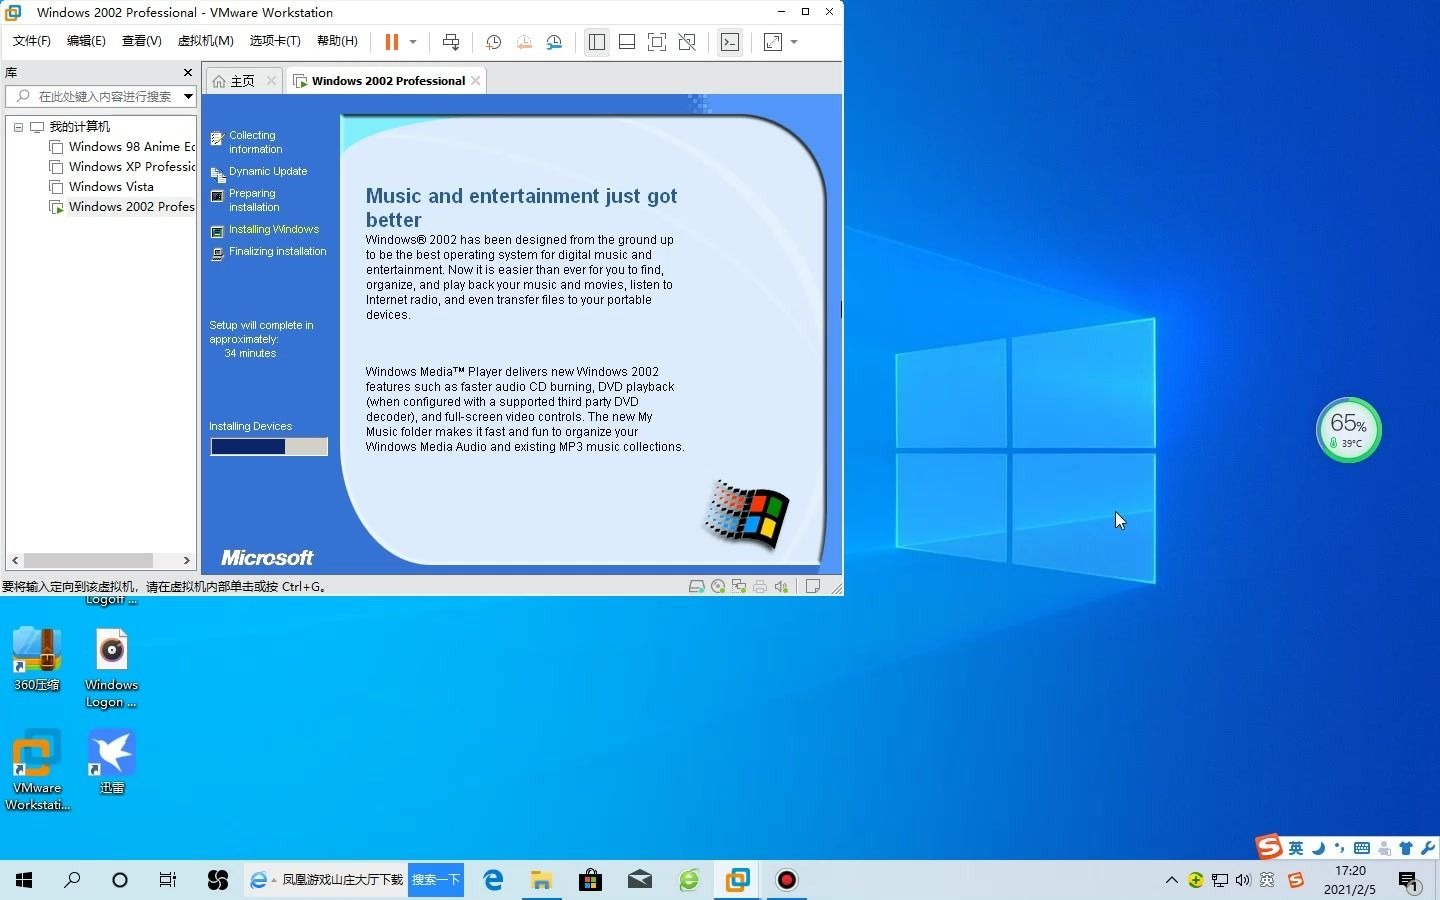Toggle the console view icon in toolbar

pos(730,42)
